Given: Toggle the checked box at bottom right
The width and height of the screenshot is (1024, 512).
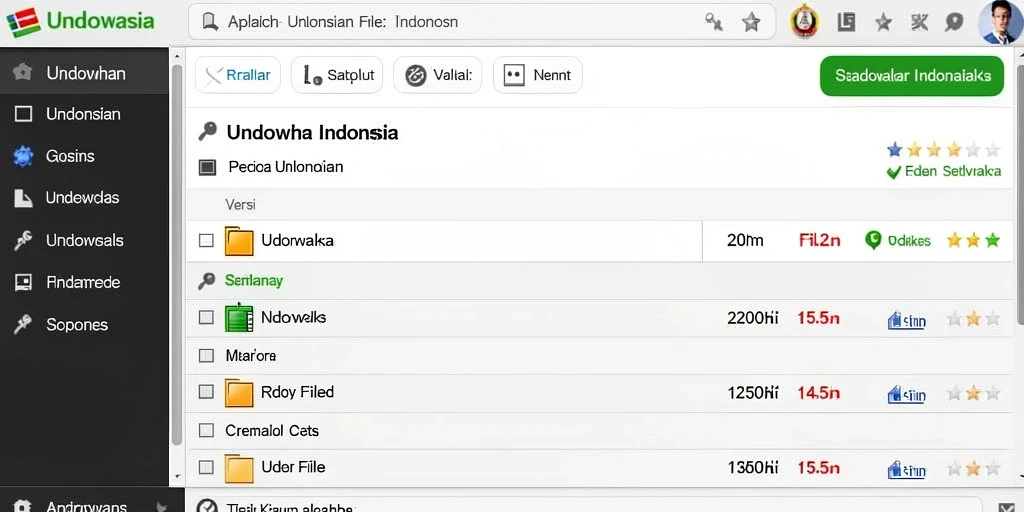Looking at the screenshot, I should (x=1006, y=507).
